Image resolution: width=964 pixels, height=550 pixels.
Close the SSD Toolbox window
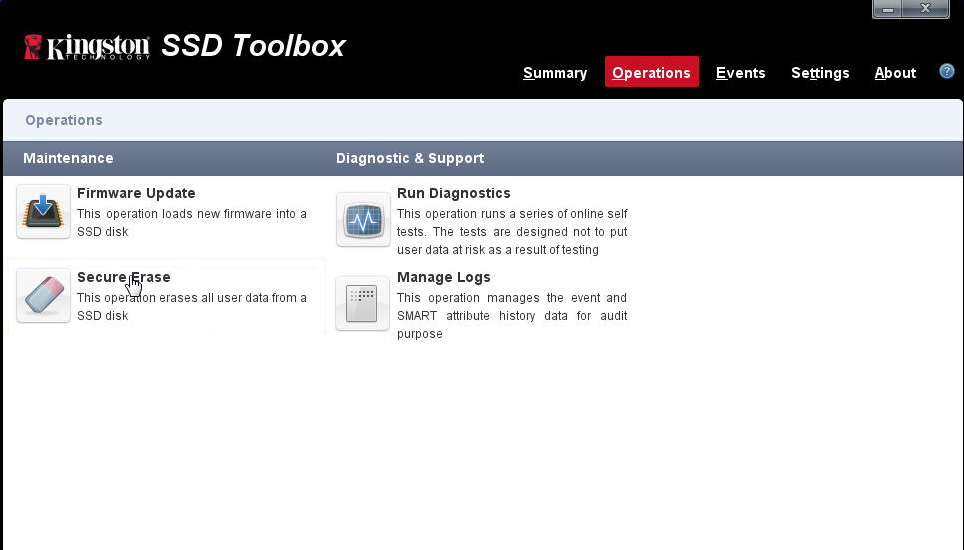coord(925,9)
